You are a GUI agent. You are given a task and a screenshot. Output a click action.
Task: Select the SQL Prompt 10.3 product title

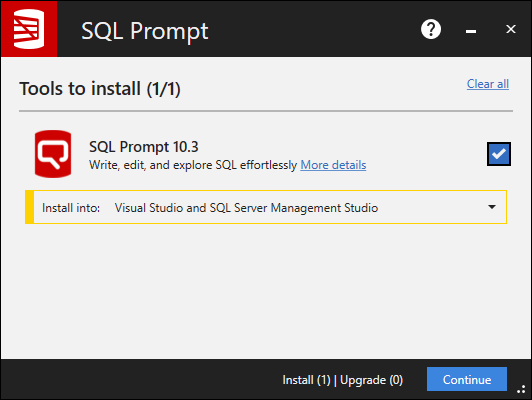coord(144,147)
